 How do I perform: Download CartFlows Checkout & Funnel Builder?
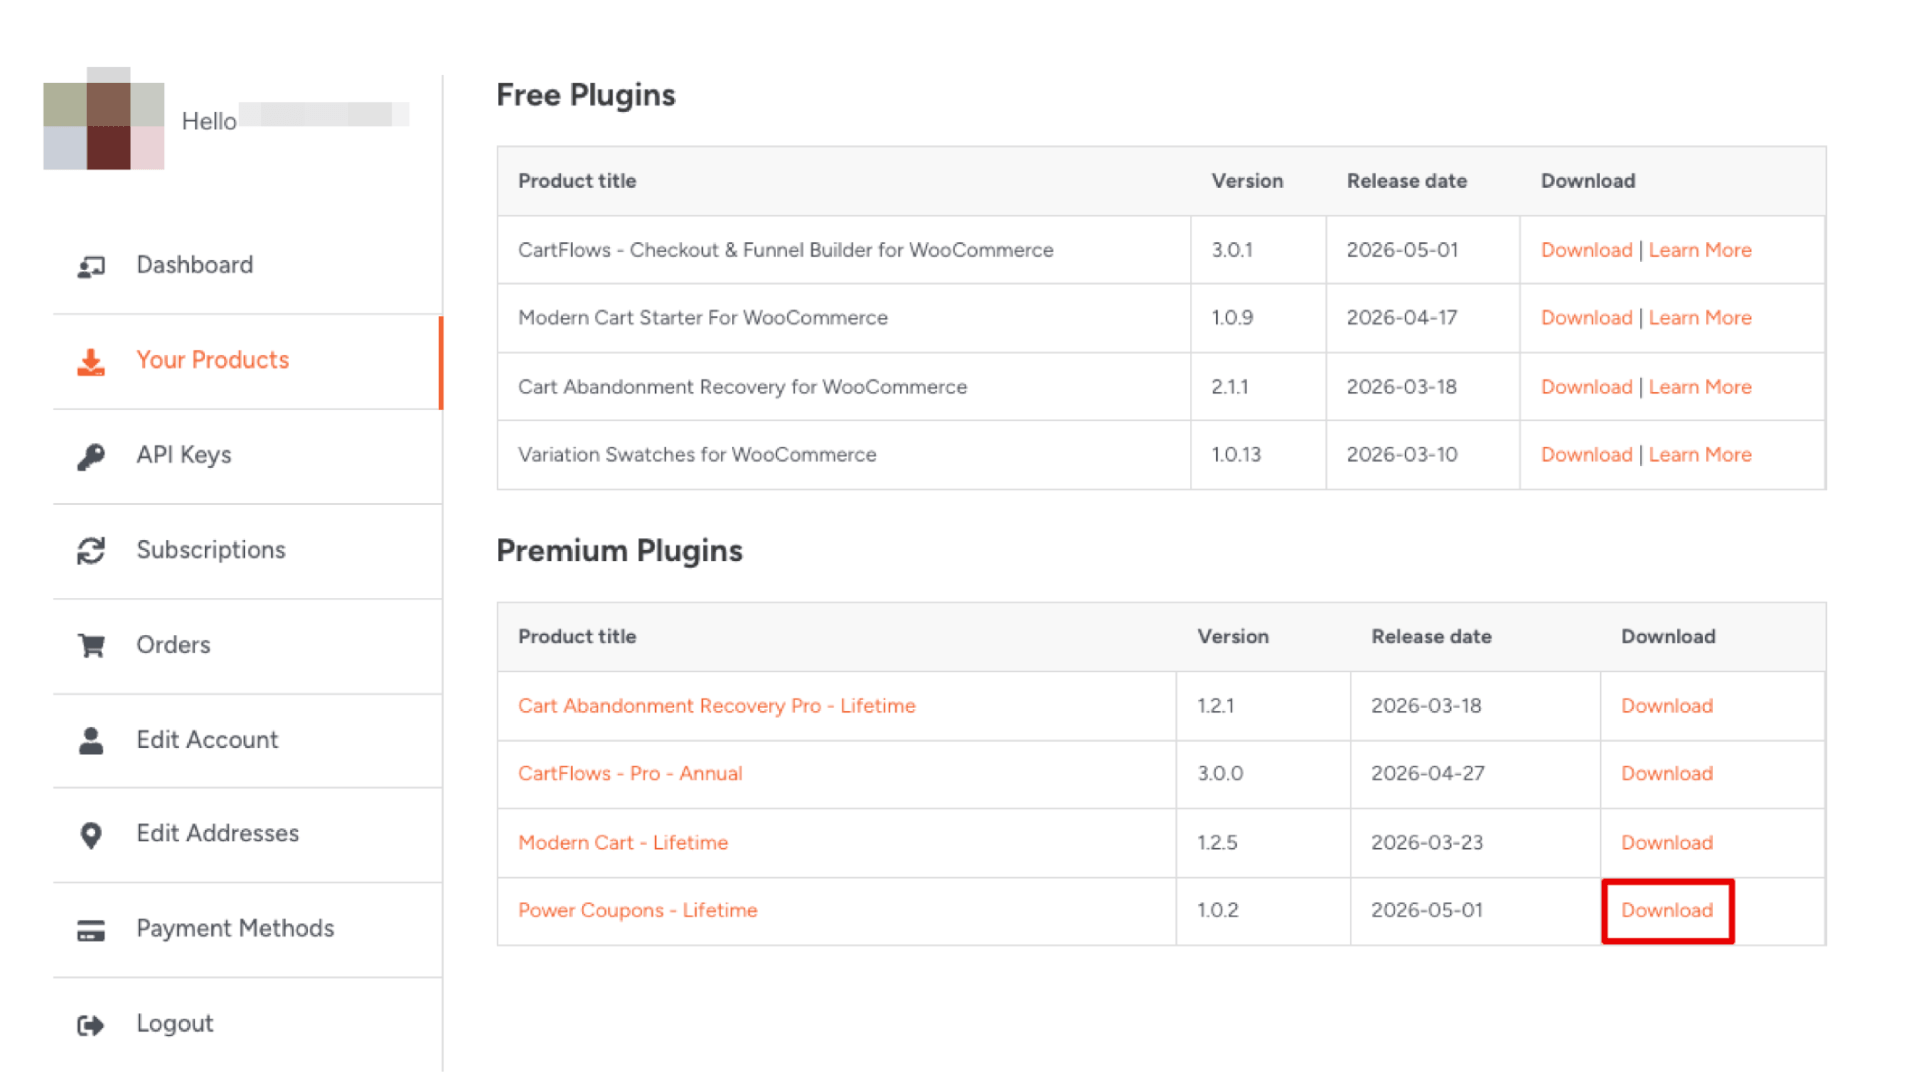coord(1586,250)
